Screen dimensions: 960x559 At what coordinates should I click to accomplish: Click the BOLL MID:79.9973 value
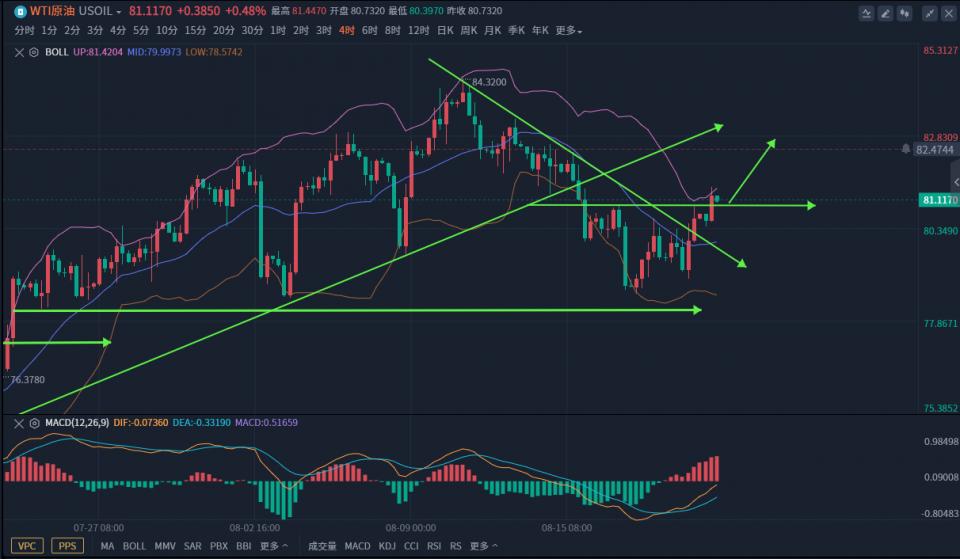[x=154, y=53]
